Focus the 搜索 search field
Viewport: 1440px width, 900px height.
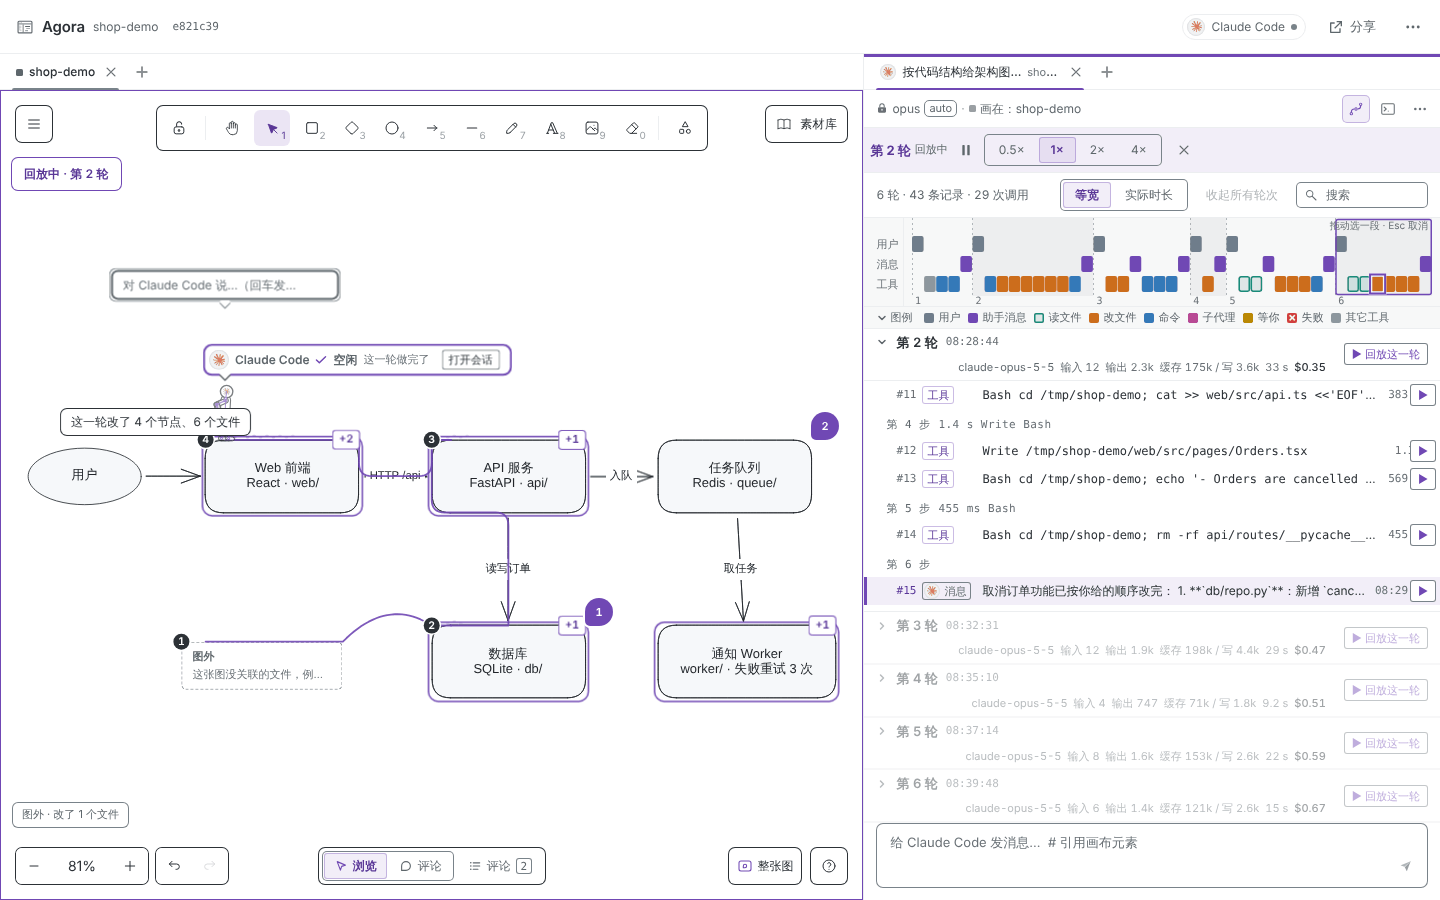[1362, 195]
